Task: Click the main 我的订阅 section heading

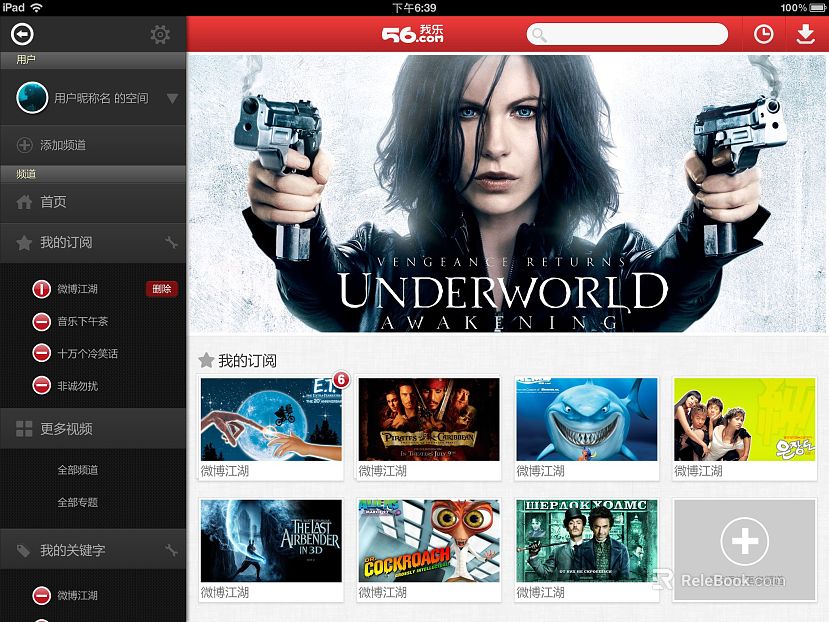Action: 247,361
